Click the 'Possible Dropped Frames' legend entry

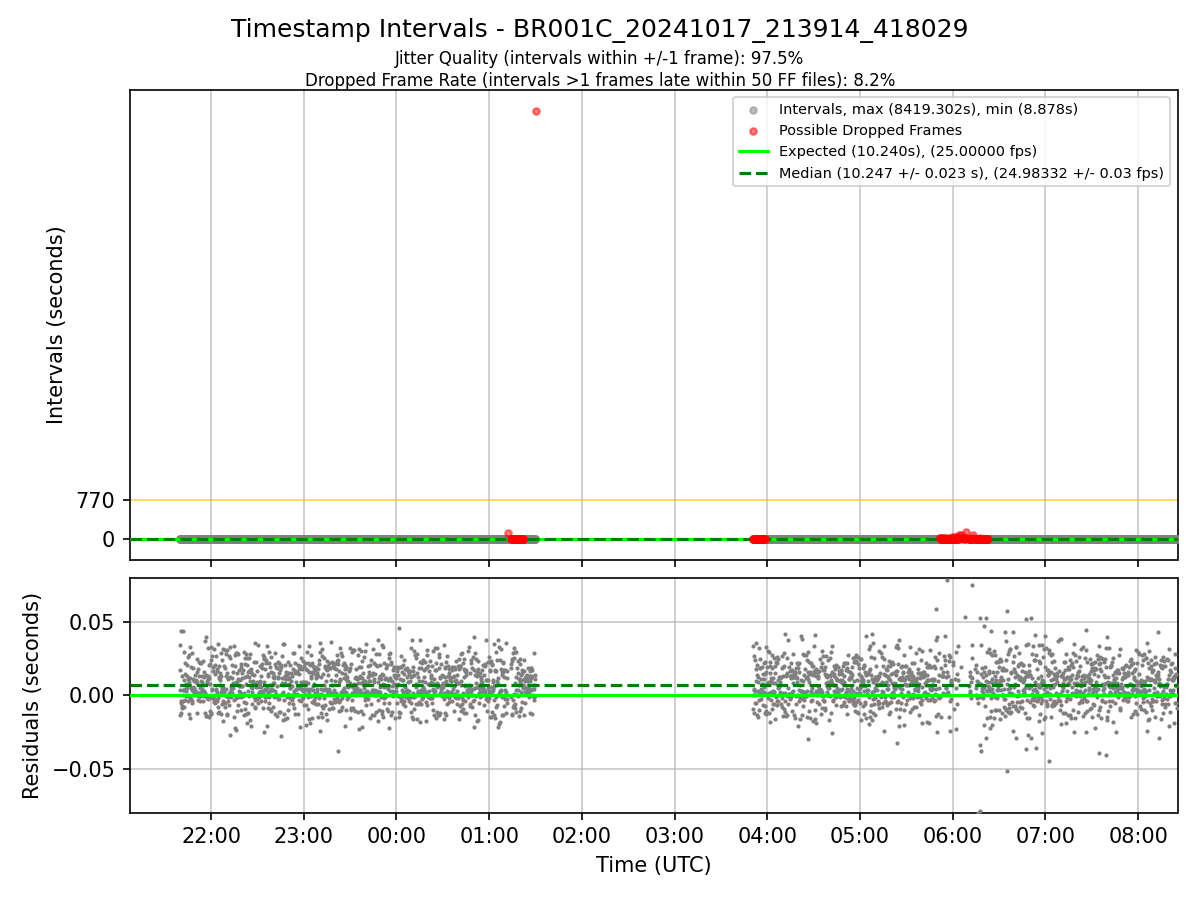(870, 130)
